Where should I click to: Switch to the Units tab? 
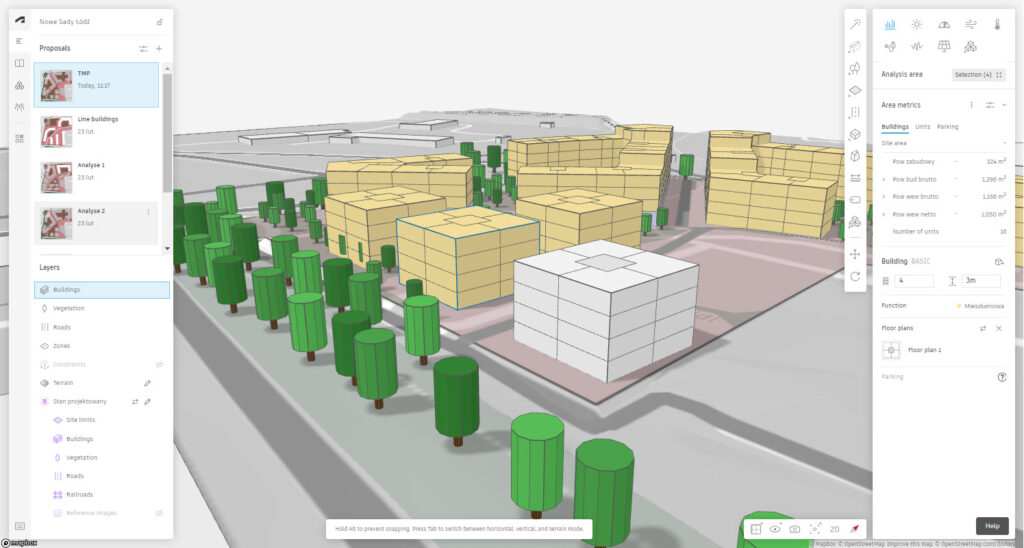(922, 127)
